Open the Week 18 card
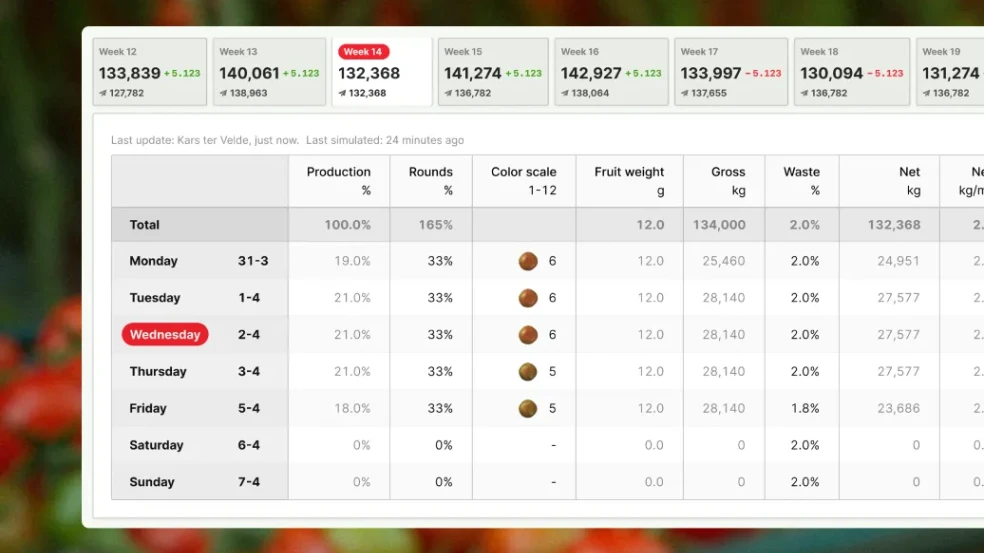Image resolution: width=984 pixels, height=553 pixels. (x=852, y=72)
